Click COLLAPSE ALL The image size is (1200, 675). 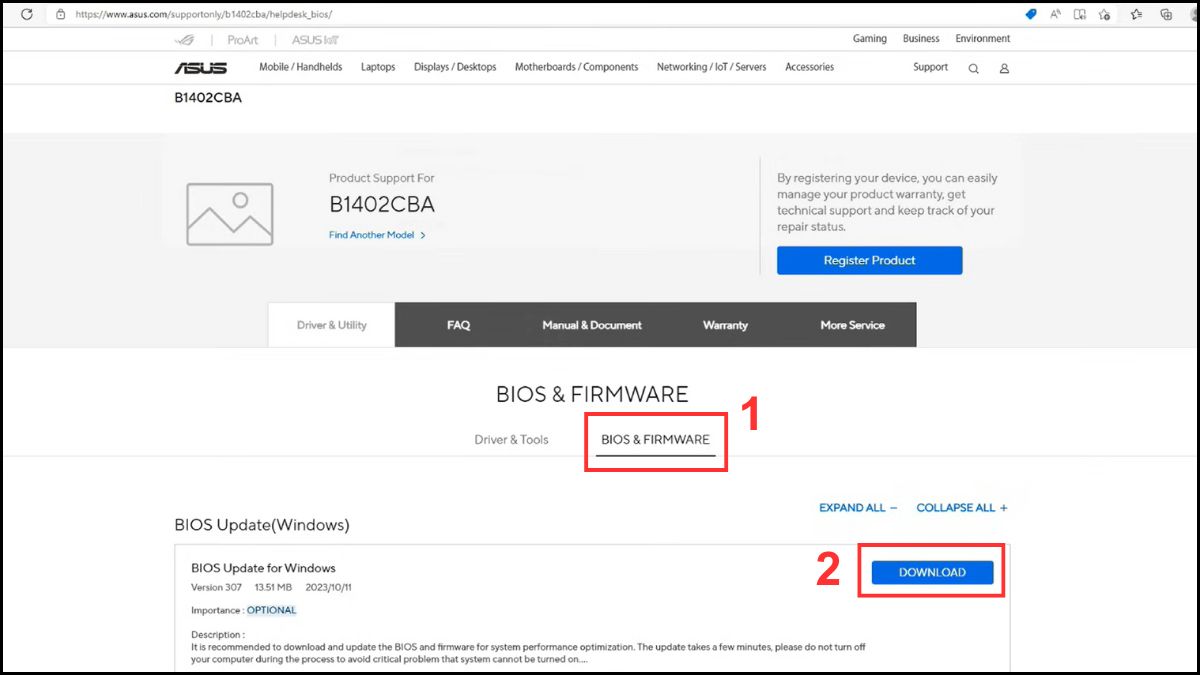pos(962,508)
